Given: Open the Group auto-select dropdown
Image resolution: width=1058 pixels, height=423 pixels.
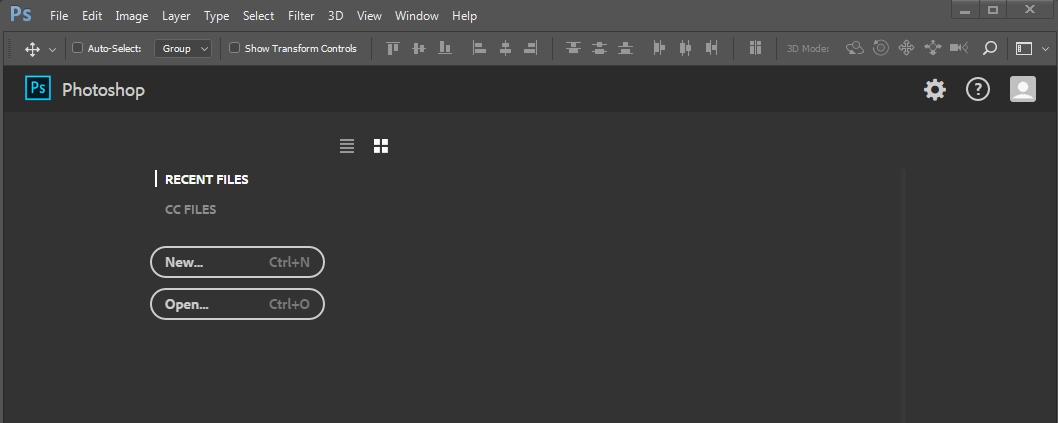Looking at the screenshot, I should point(183,49).
